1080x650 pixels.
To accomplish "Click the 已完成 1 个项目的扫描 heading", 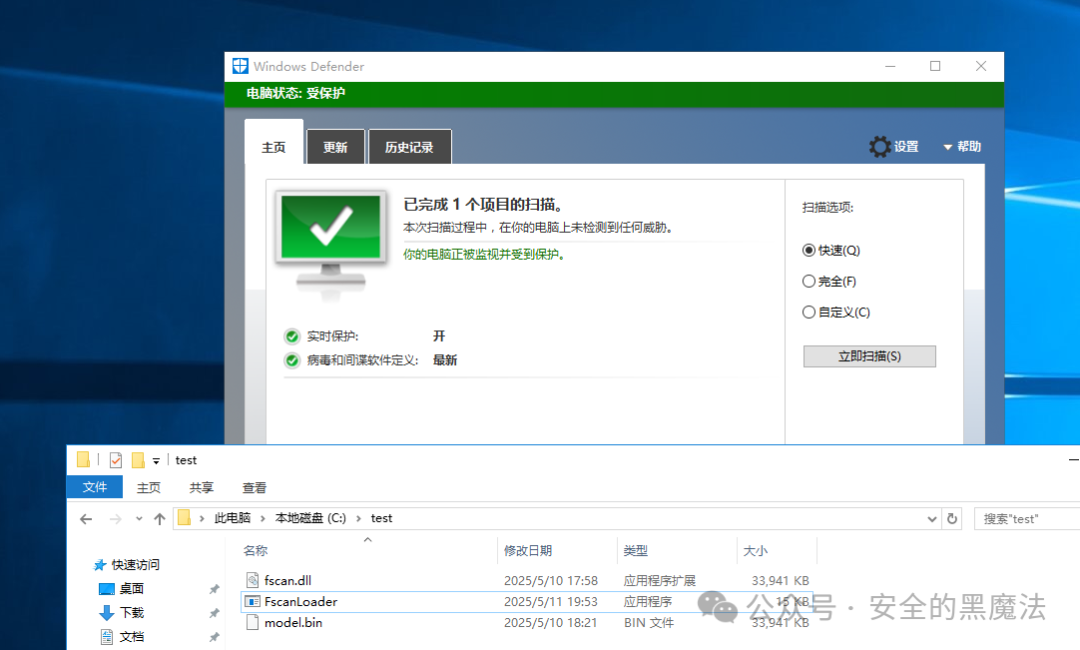I will coord(483,205).
